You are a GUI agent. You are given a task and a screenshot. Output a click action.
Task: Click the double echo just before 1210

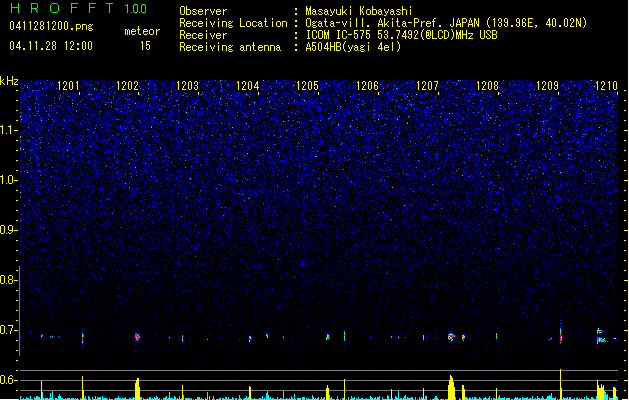click(x=601, y=336)
